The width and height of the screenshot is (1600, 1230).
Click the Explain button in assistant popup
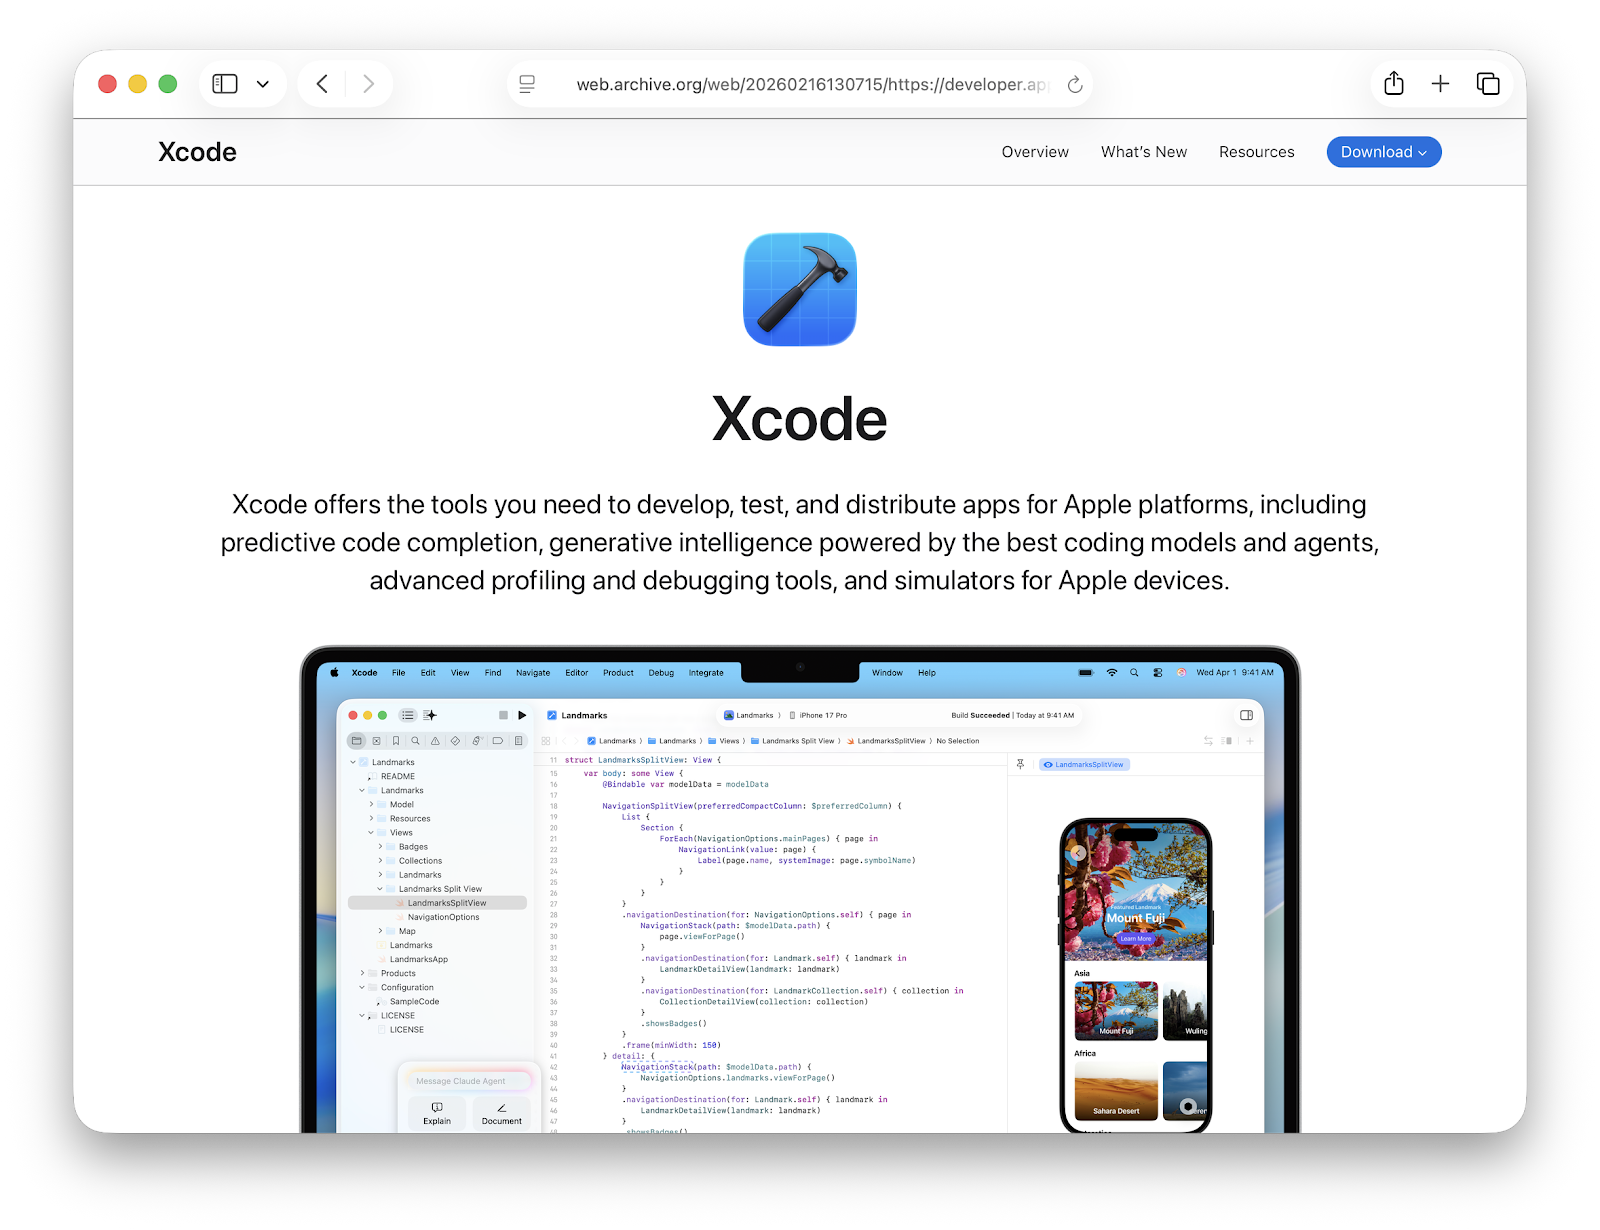[437, 1113]
